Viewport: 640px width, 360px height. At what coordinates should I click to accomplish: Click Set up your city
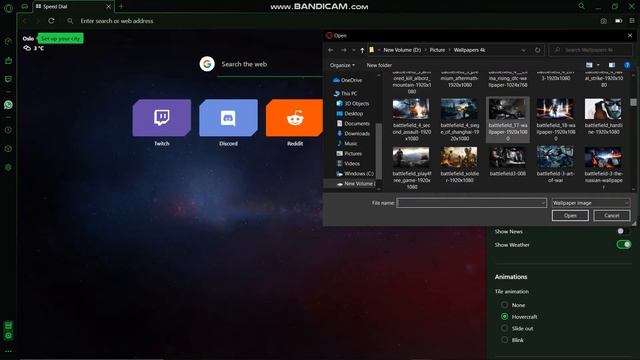coord(60,38)
